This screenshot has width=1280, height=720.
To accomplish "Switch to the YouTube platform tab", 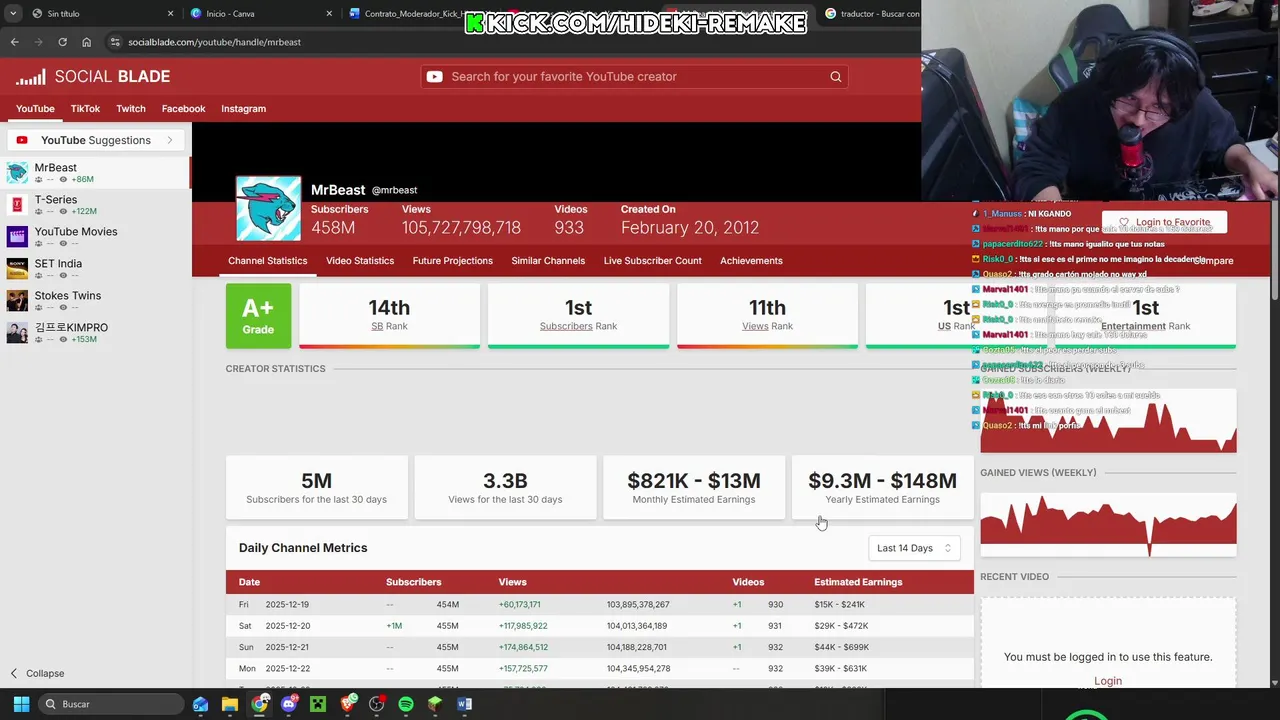I will pos(35,108).
